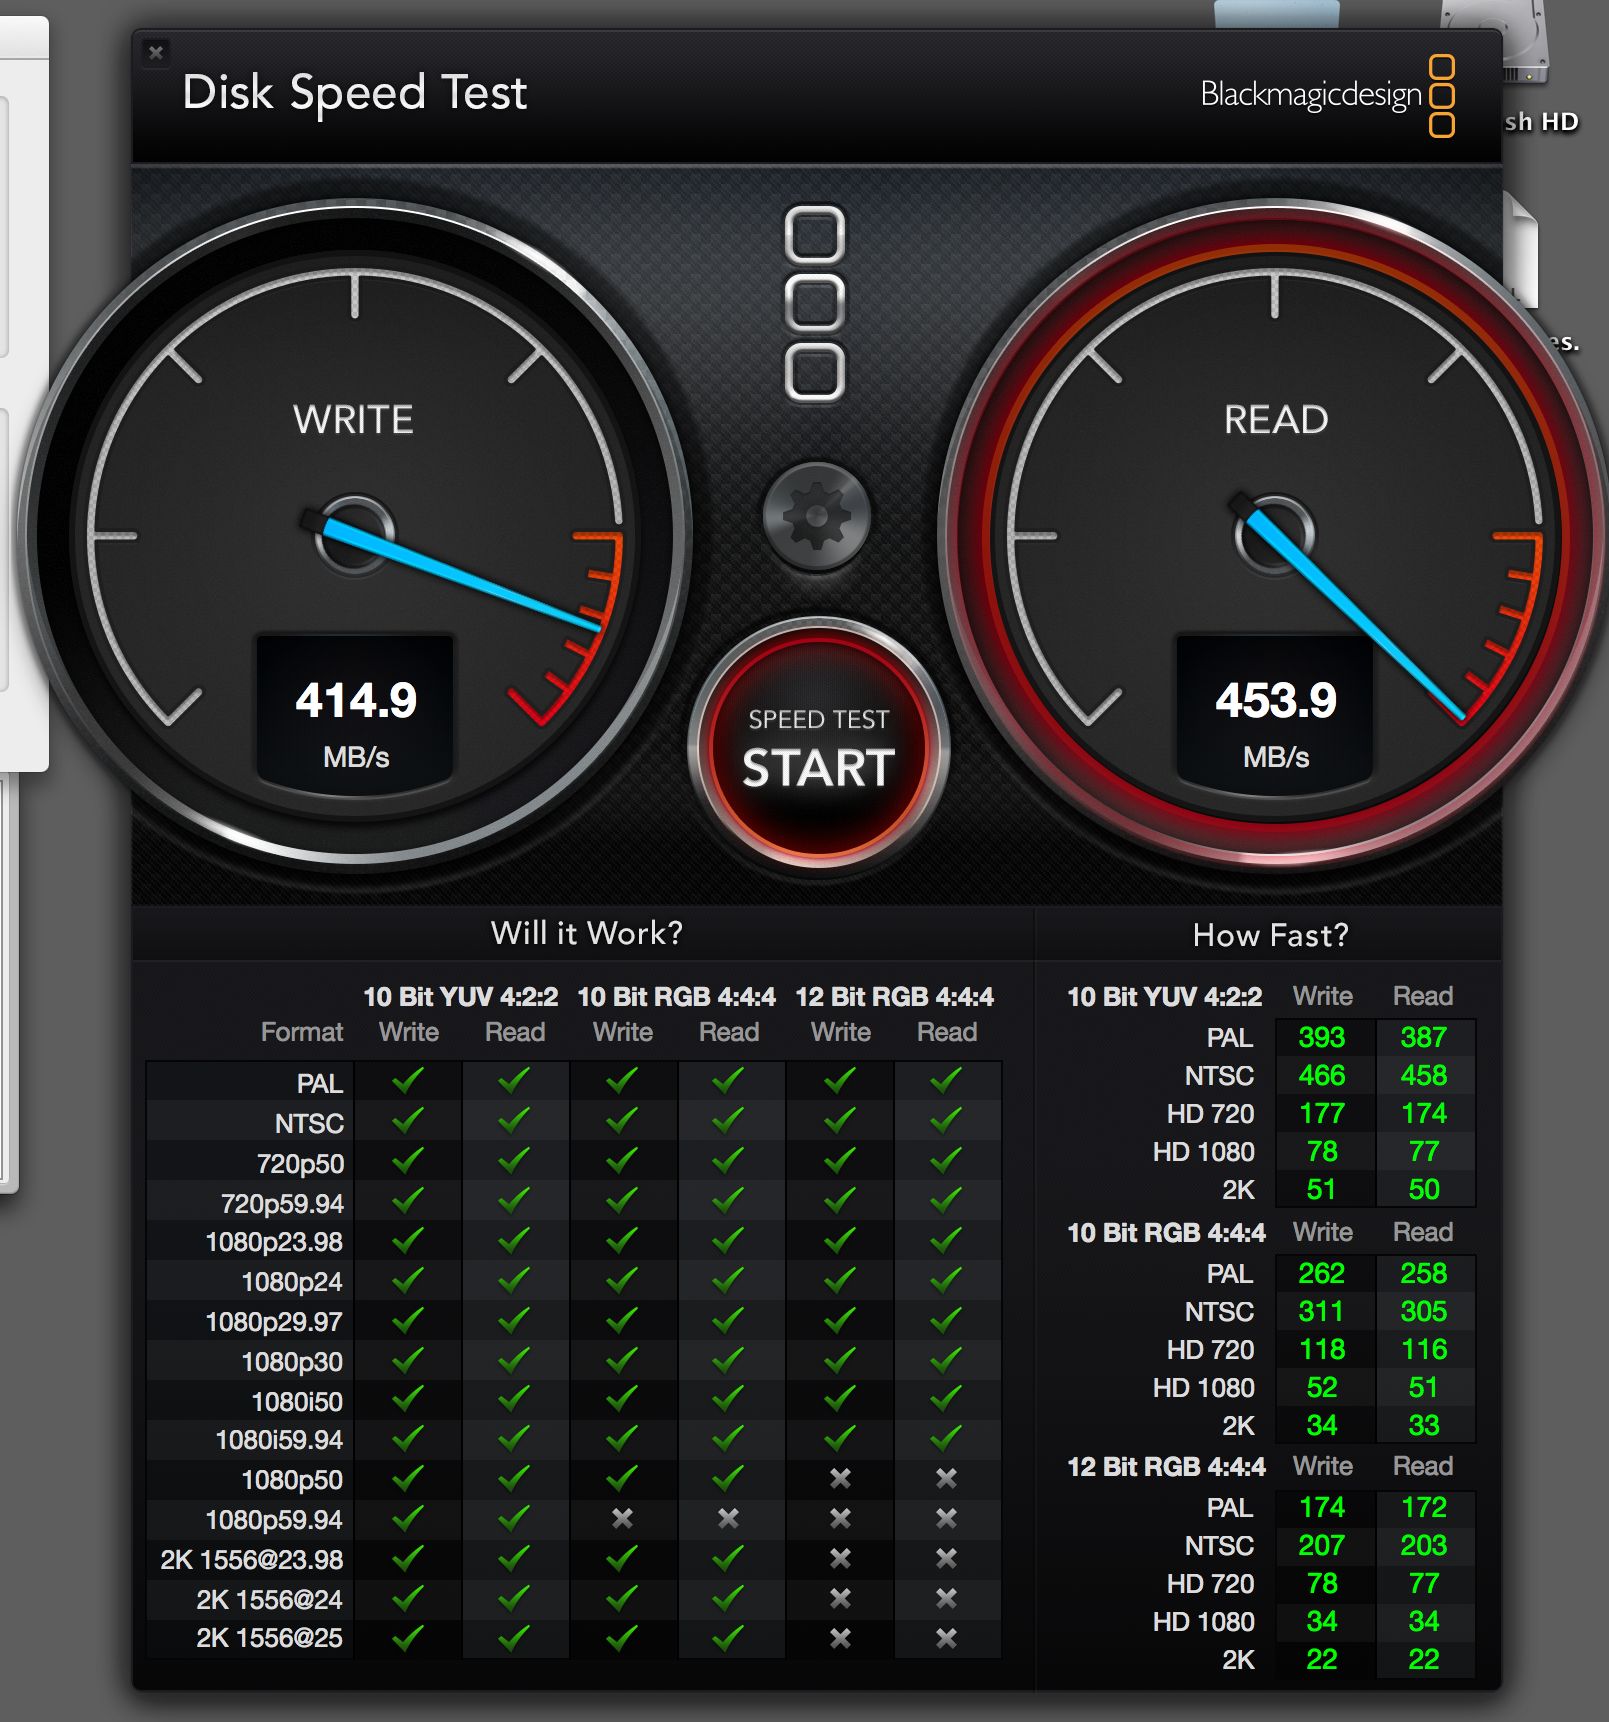Click the PAL 10 Bit YUV Write checkmark

pyautogui.click(x=408, y=1081)
